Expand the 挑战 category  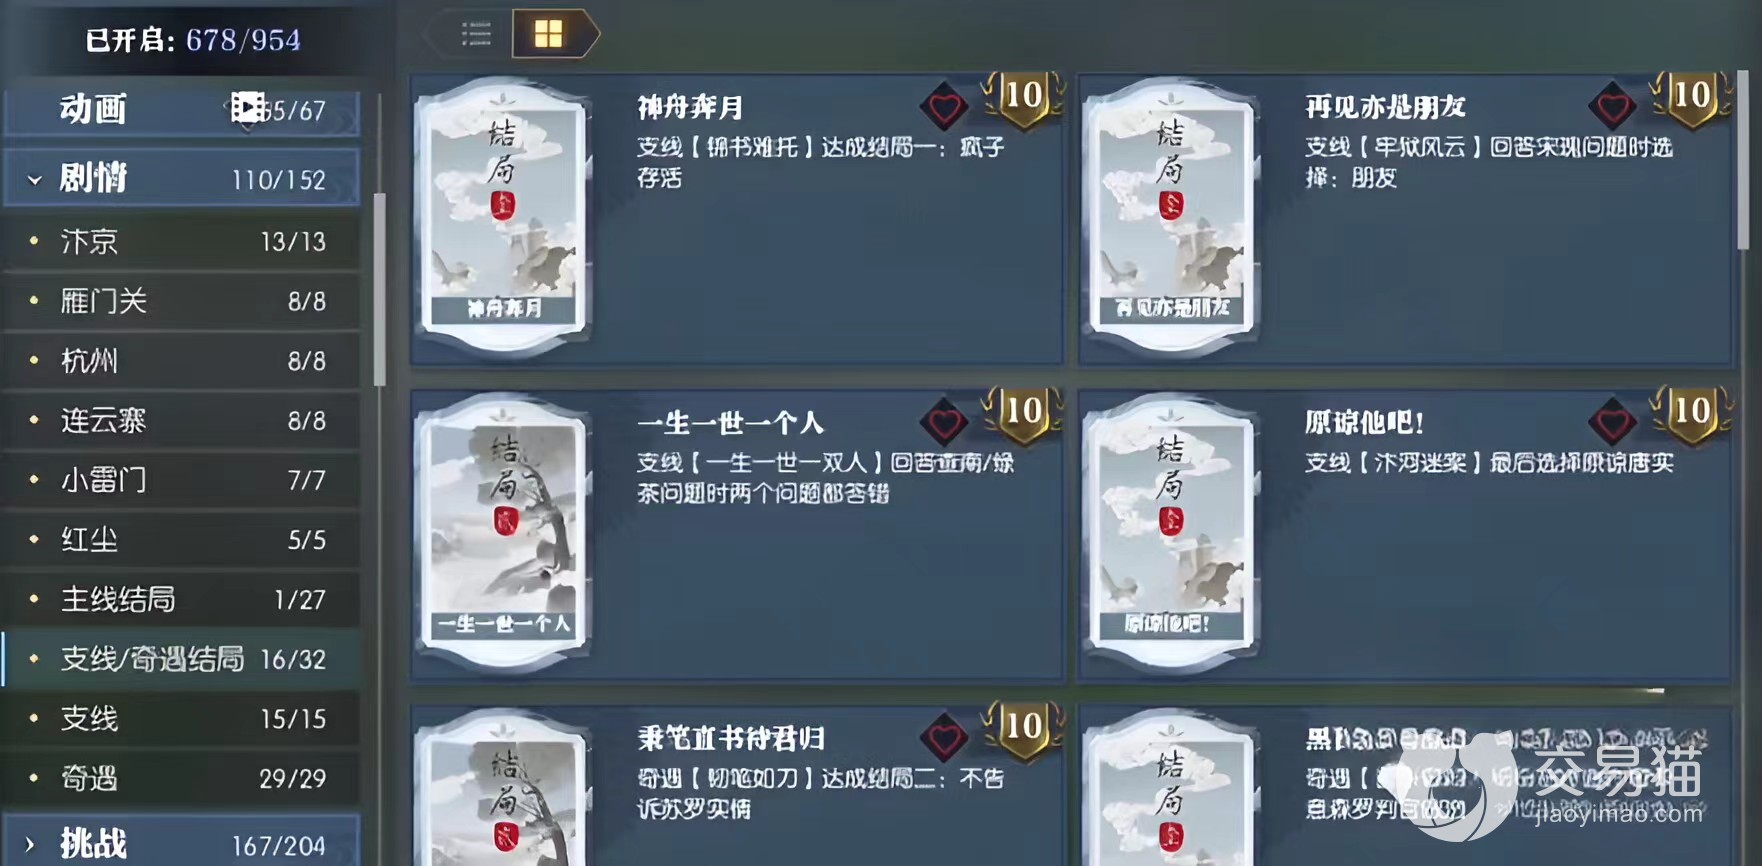click(29, 845)
